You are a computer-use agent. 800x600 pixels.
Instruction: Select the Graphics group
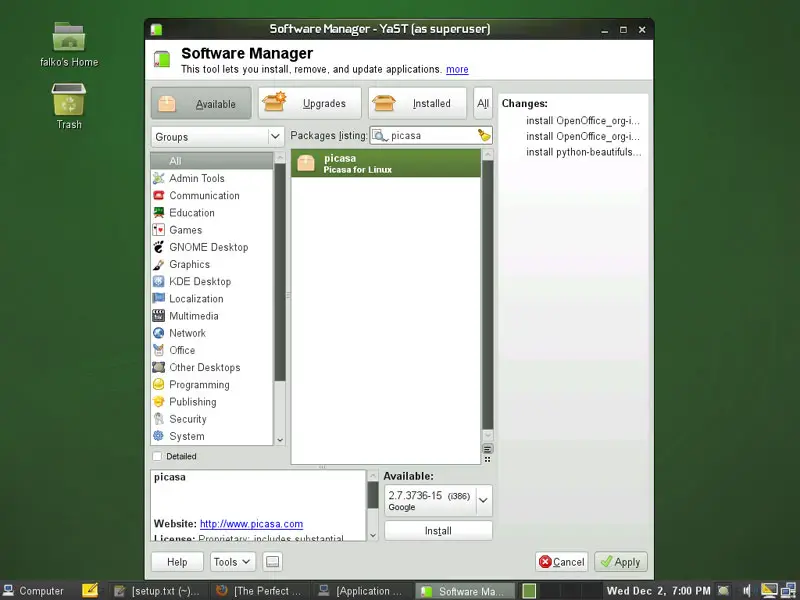tap(212, 264)
